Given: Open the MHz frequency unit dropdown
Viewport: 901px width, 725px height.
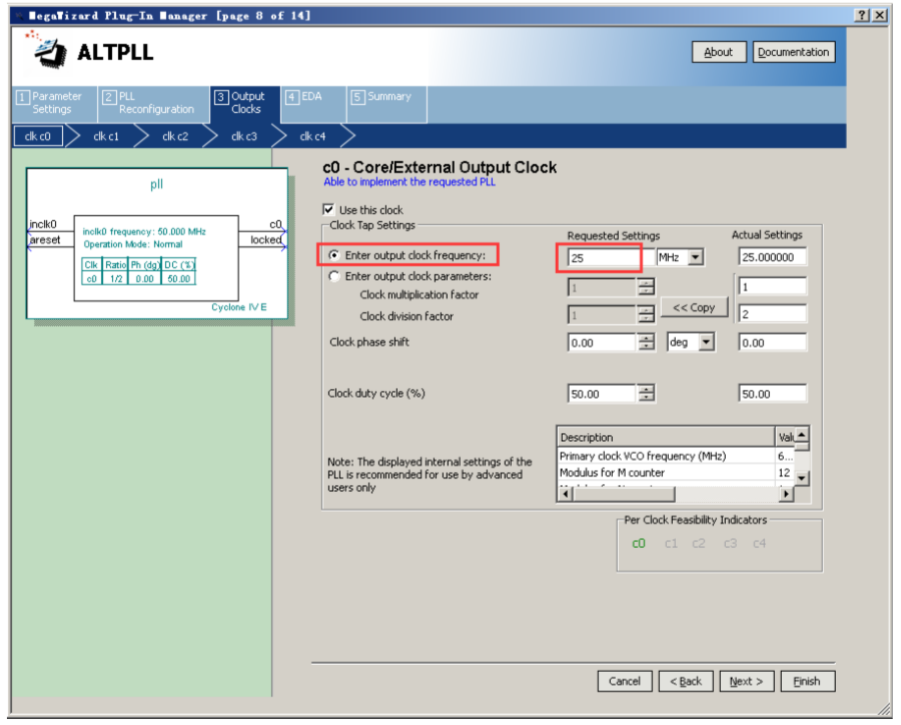Looking at the screenshot, I should pyautogui.click(x=696, y=257).
